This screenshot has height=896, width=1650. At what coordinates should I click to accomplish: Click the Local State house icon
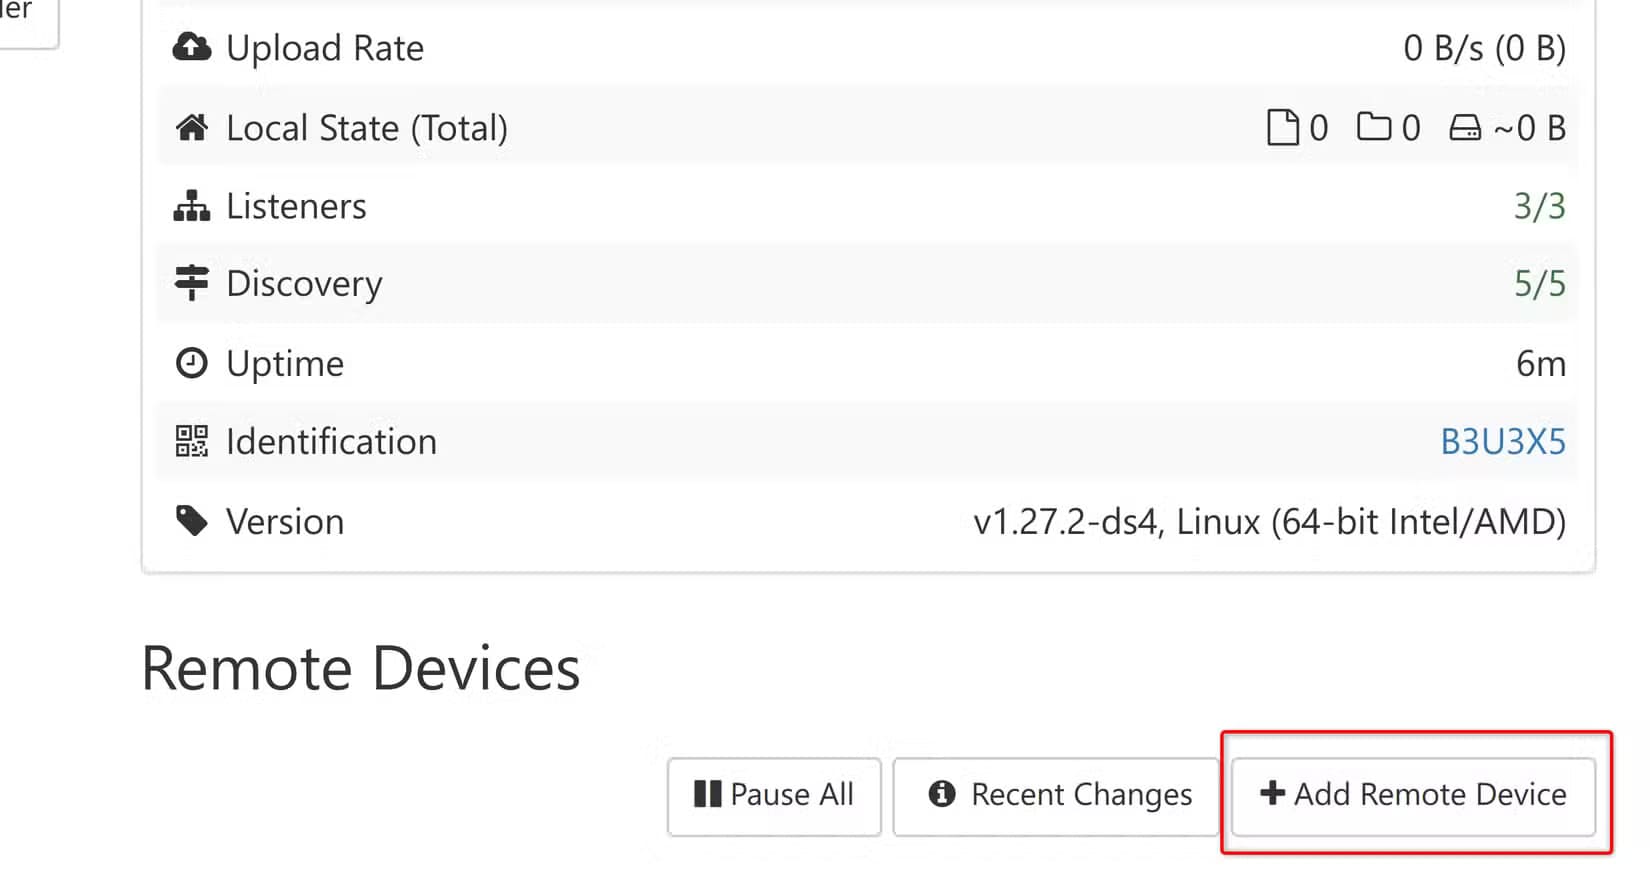click(x=192, y=127)
